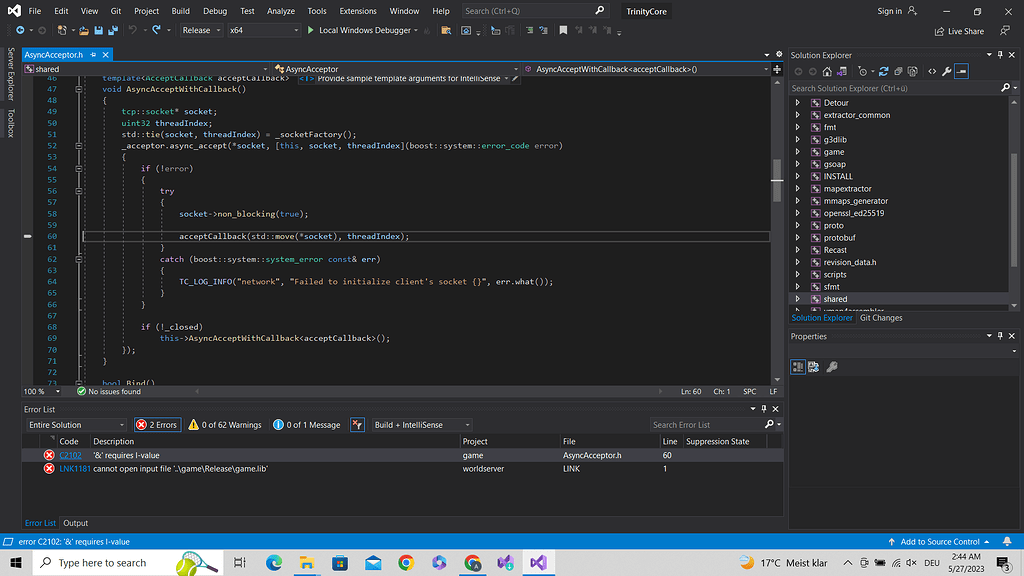
Task: Click the Alphabetical sort icon in Properties
Action: click(814, 366)
